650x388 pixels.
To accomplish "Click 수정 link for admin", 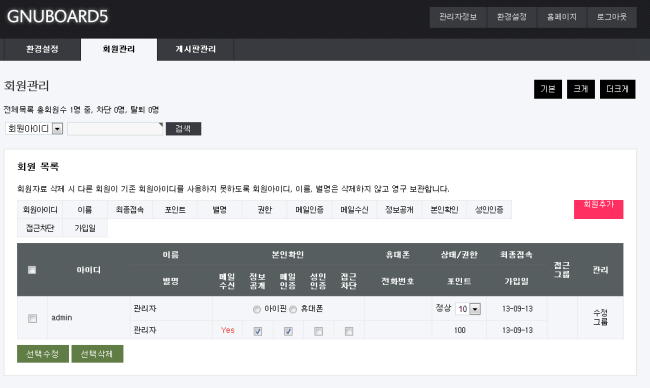I will (x=600, y=313).
